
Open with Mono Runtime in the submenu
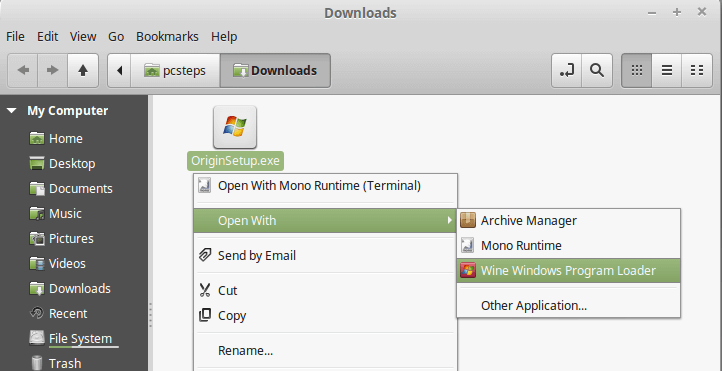click(569, 245)
